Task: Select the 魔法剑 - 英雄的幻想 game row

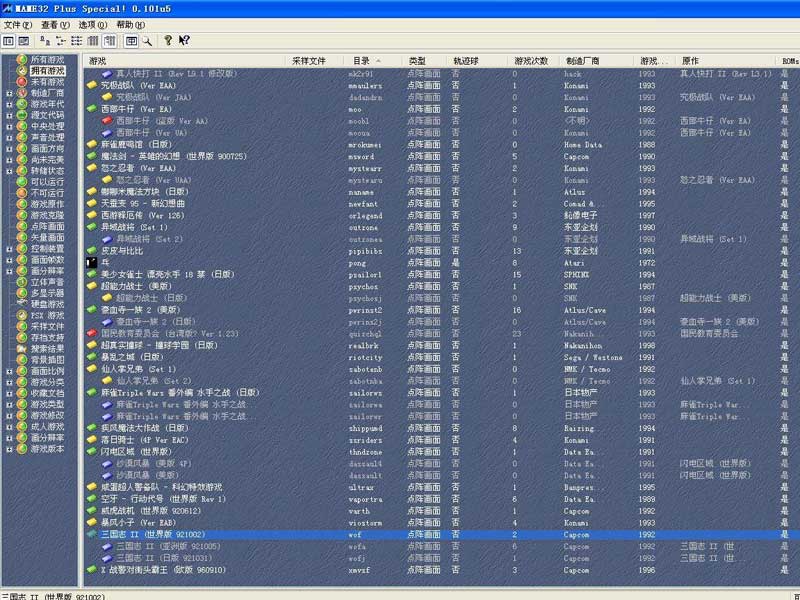Action: click(439, 156)
